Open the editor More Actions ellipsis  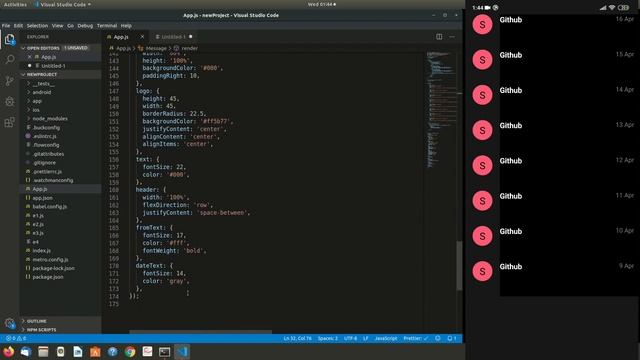[452, 37]
